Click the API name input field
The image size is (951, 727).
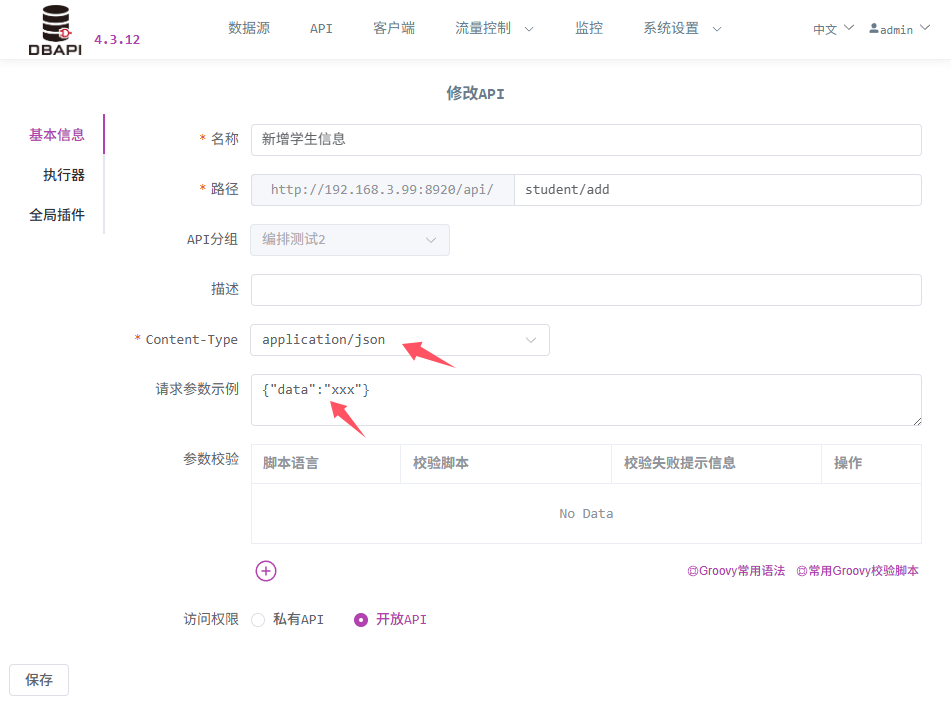point(585,140)
